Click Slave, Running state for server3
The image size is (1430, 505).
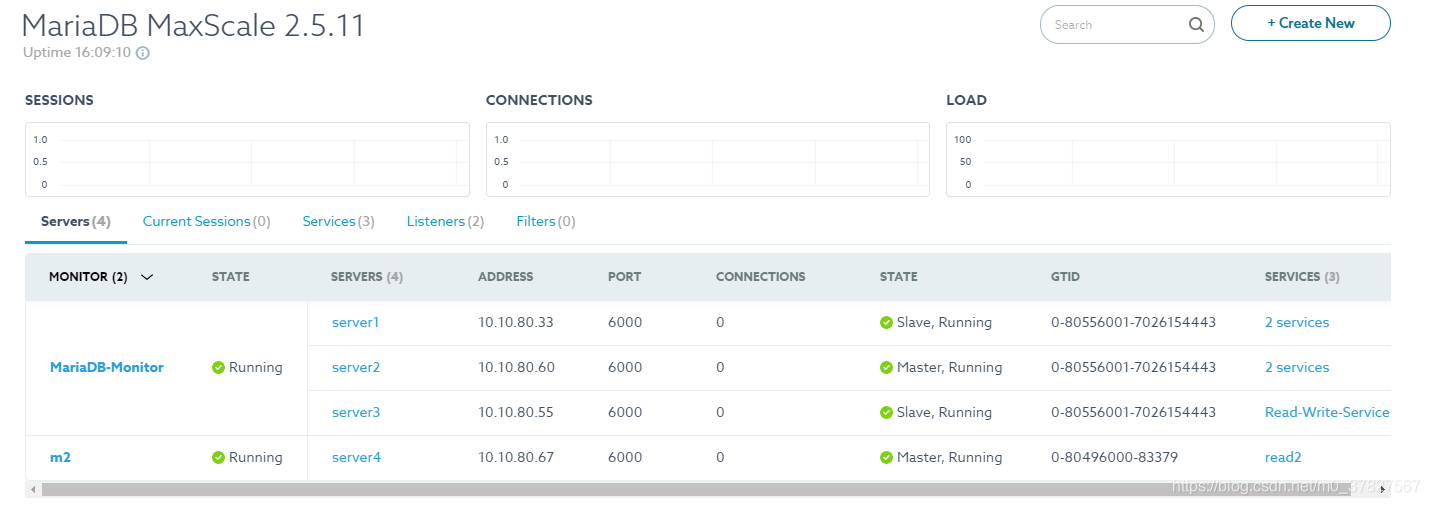(944, 412)
